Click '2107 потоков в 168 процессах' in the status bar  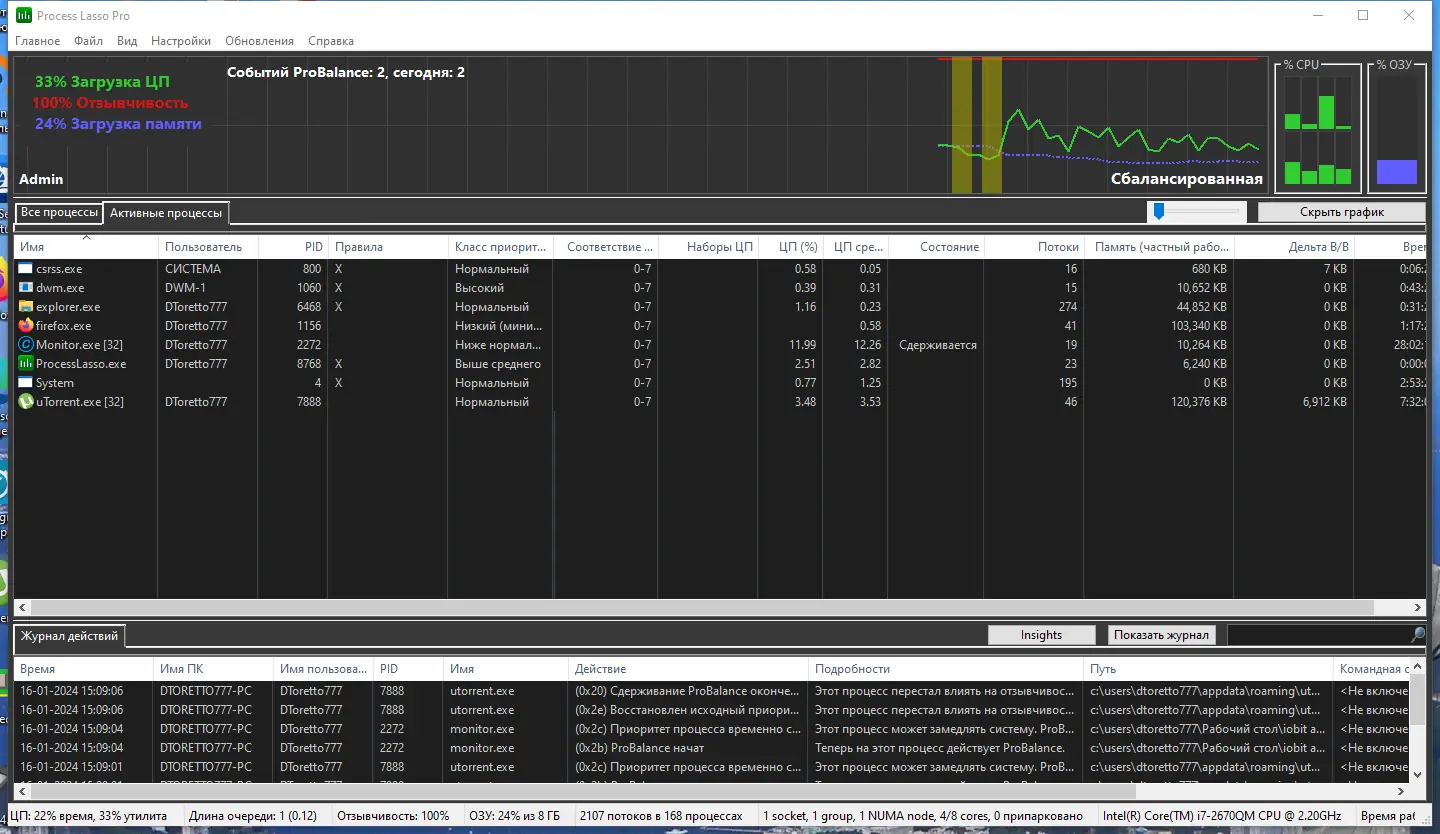click(x=661, y=816)
